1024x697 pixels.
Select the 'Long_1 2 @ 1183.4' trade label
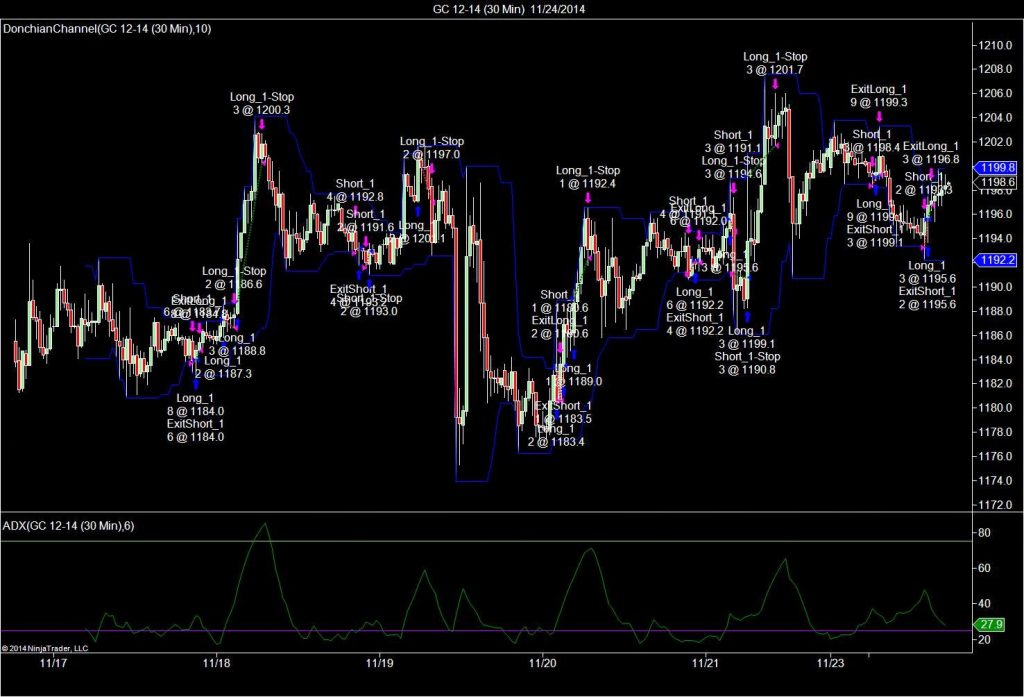(x=556, y=435)
